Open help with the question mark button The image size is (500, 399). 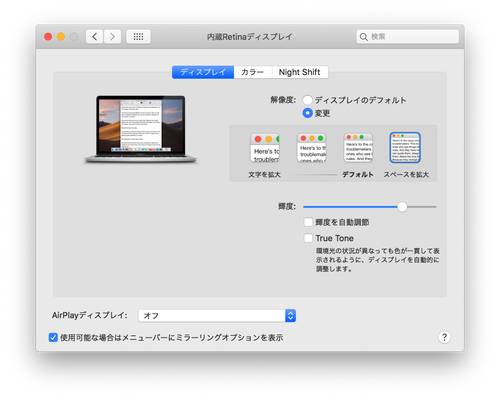(444, 337)
